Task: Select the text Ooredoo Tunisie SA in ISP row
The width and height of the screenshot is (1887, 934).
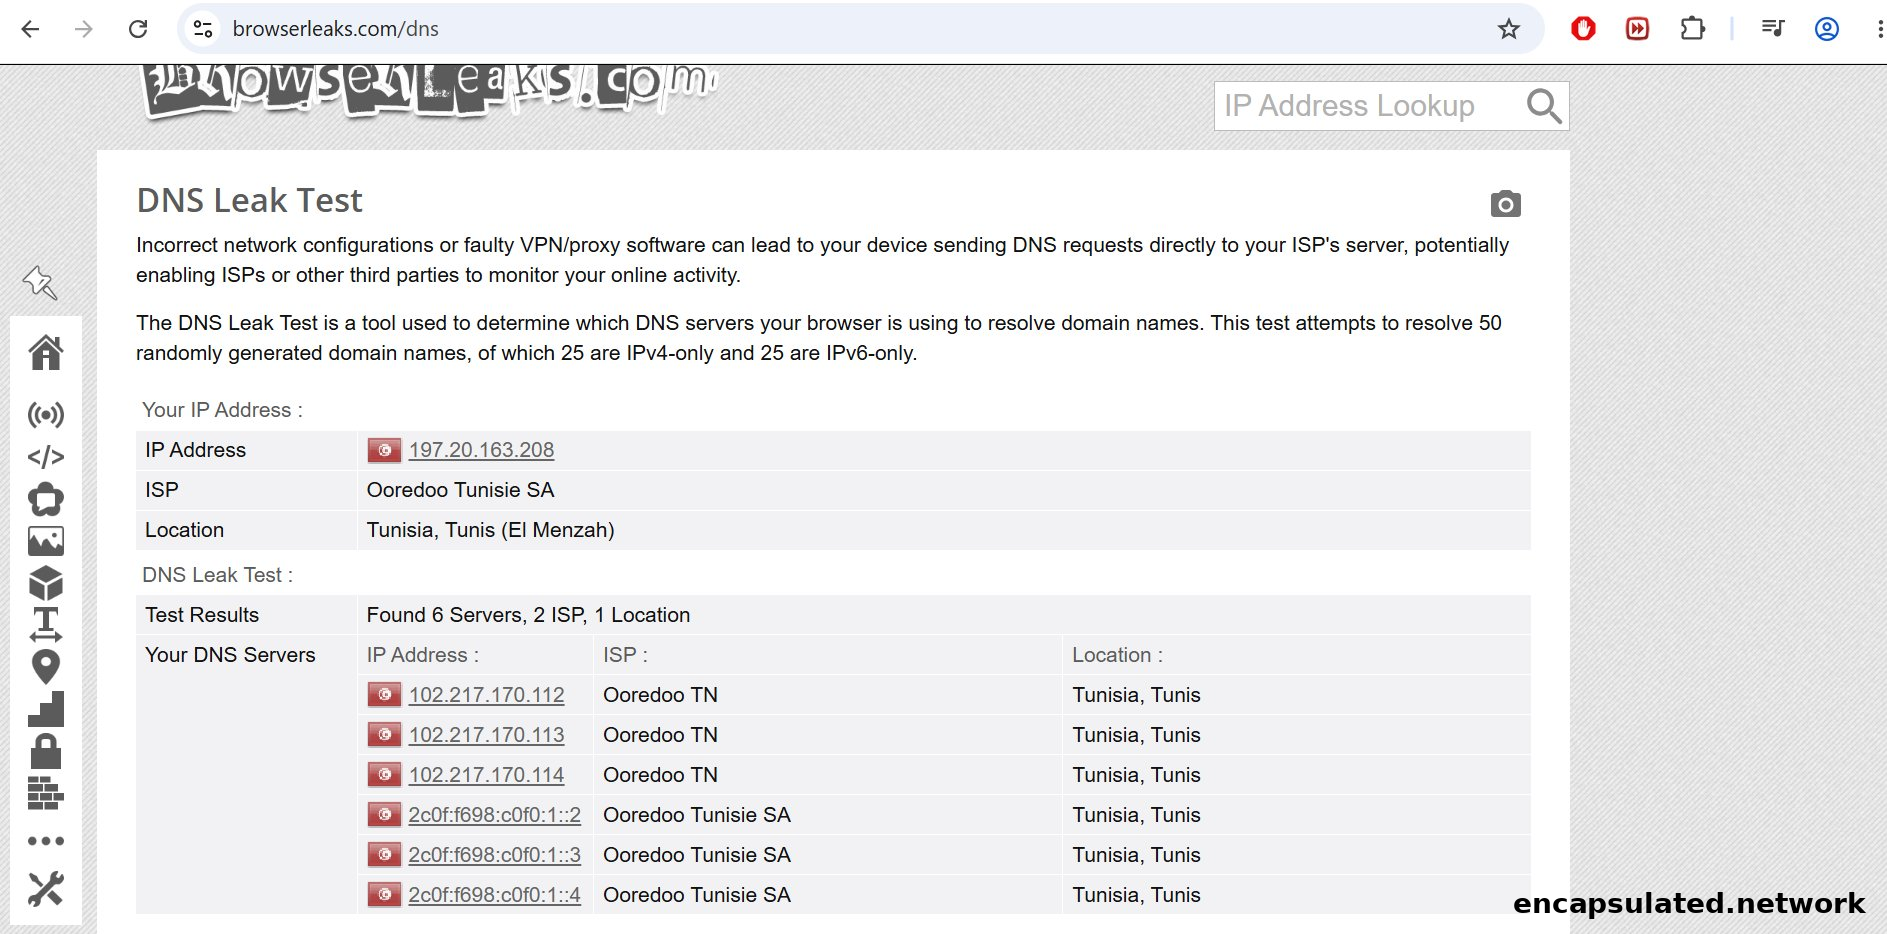Action: 460,490
